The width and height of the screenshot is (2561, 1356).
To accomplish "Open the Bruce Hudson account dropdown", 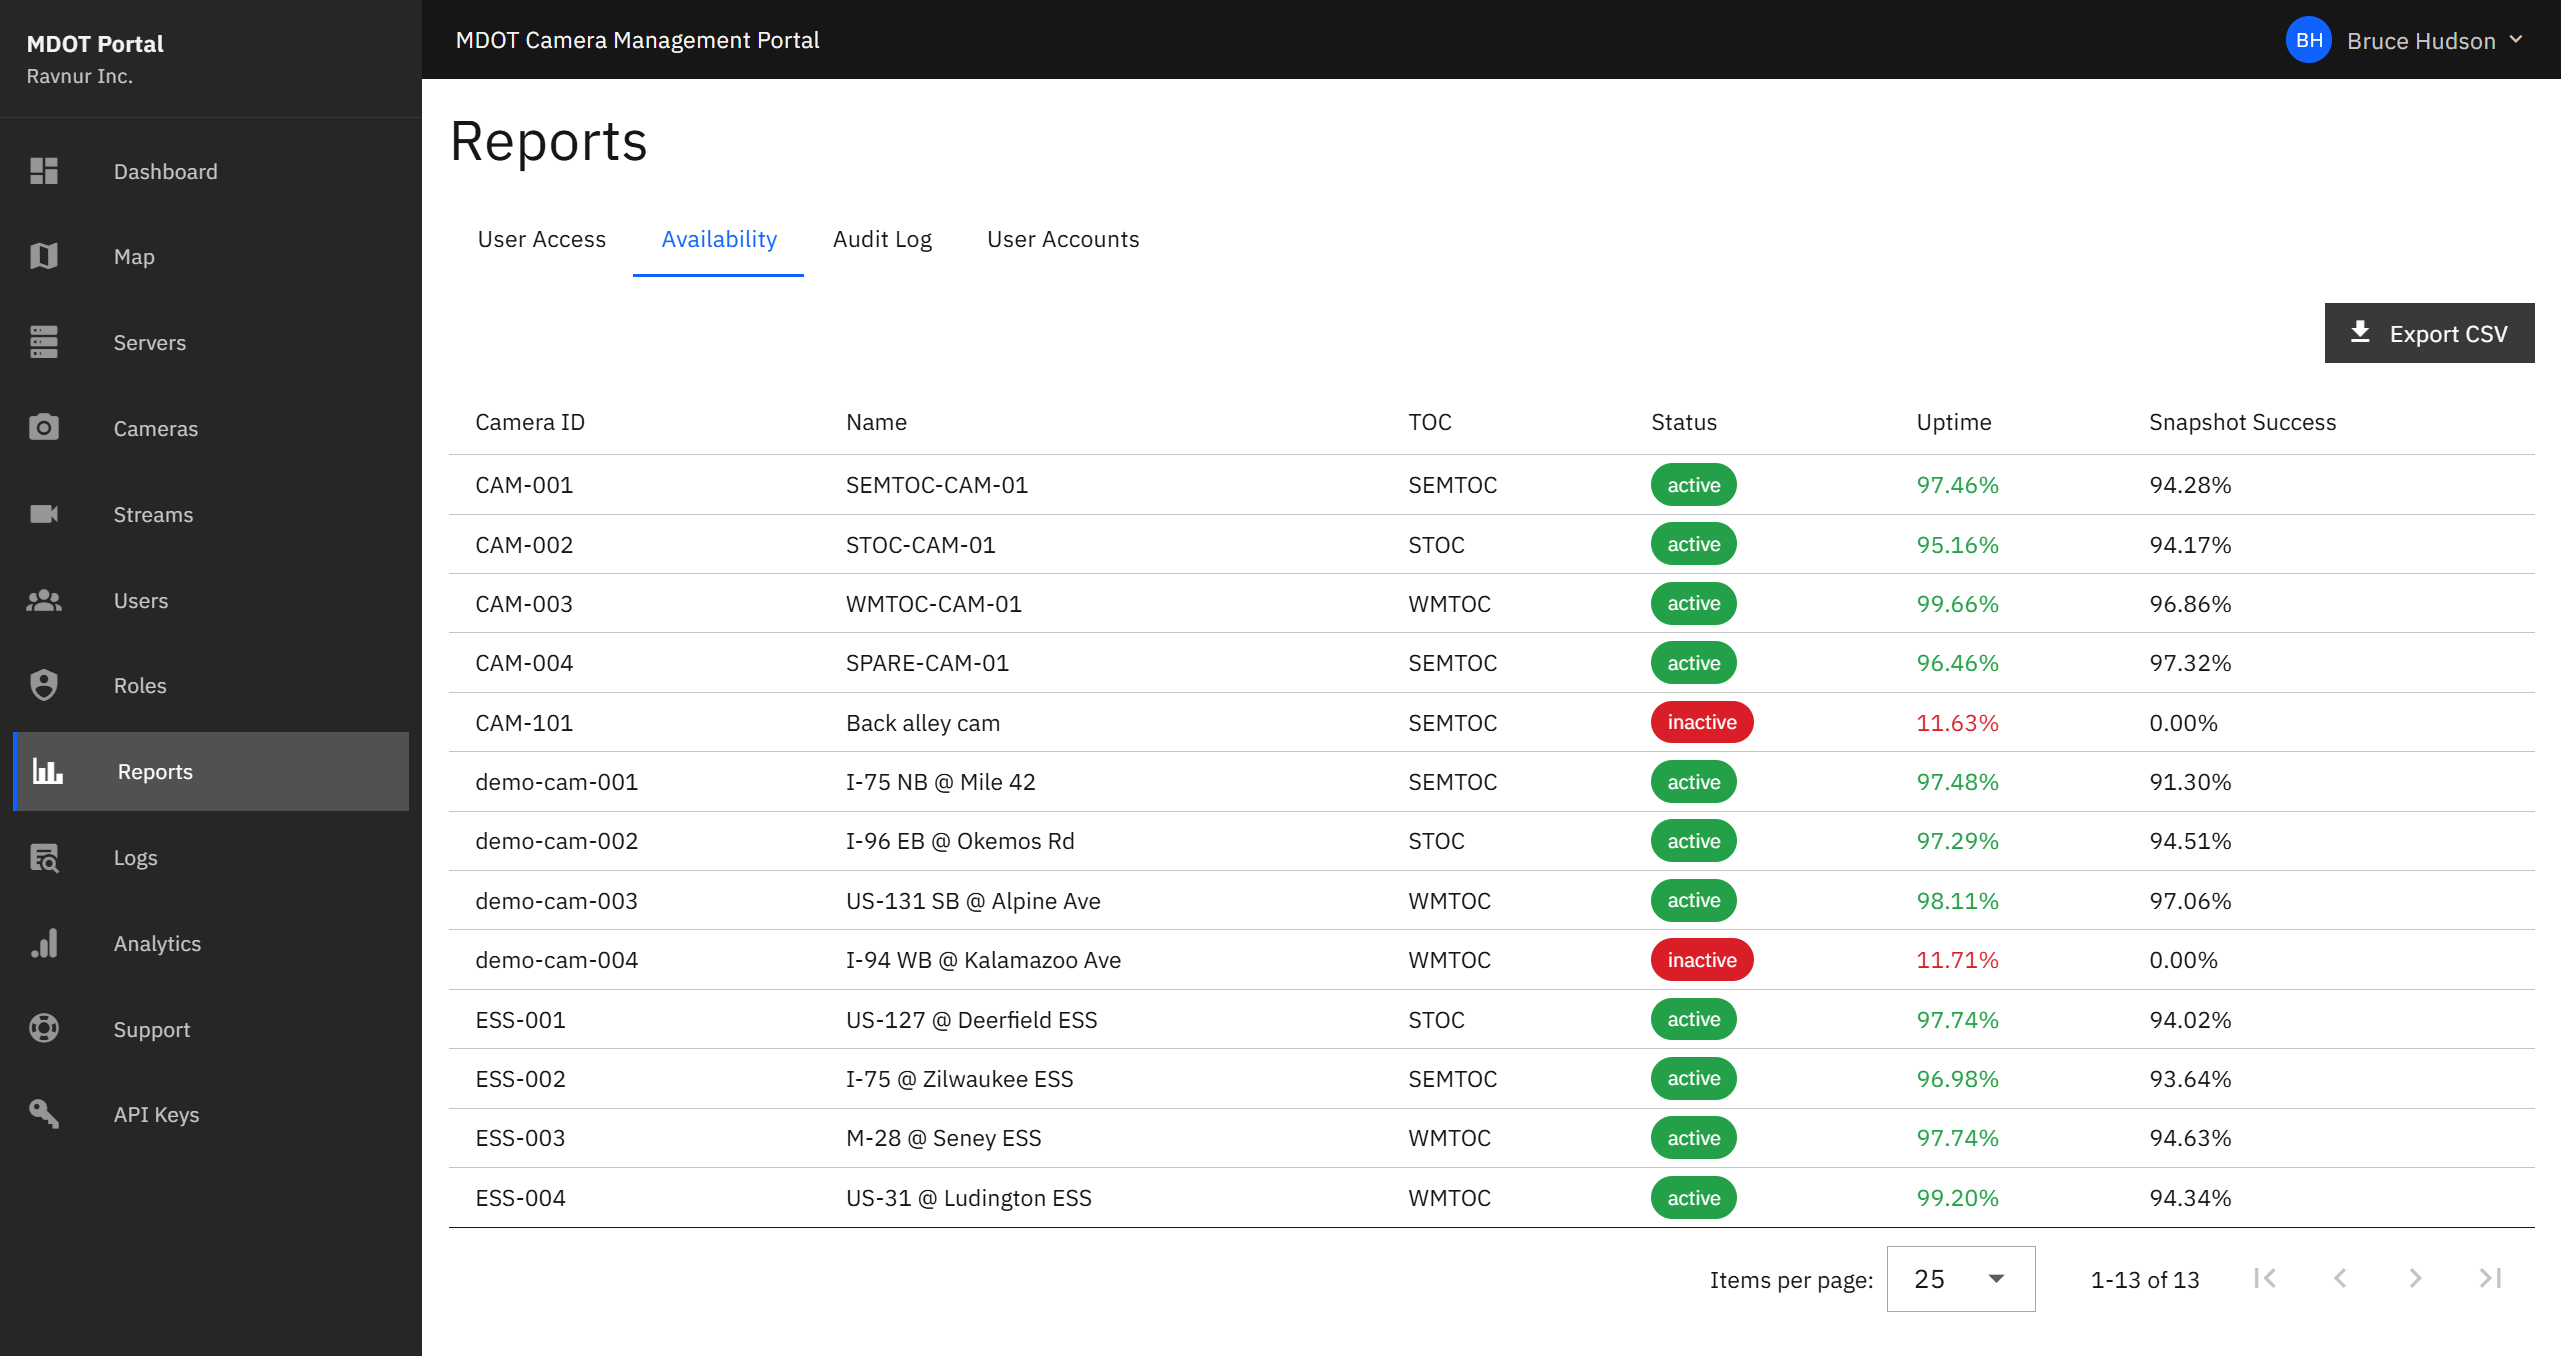I will (x=2413, y=40).
